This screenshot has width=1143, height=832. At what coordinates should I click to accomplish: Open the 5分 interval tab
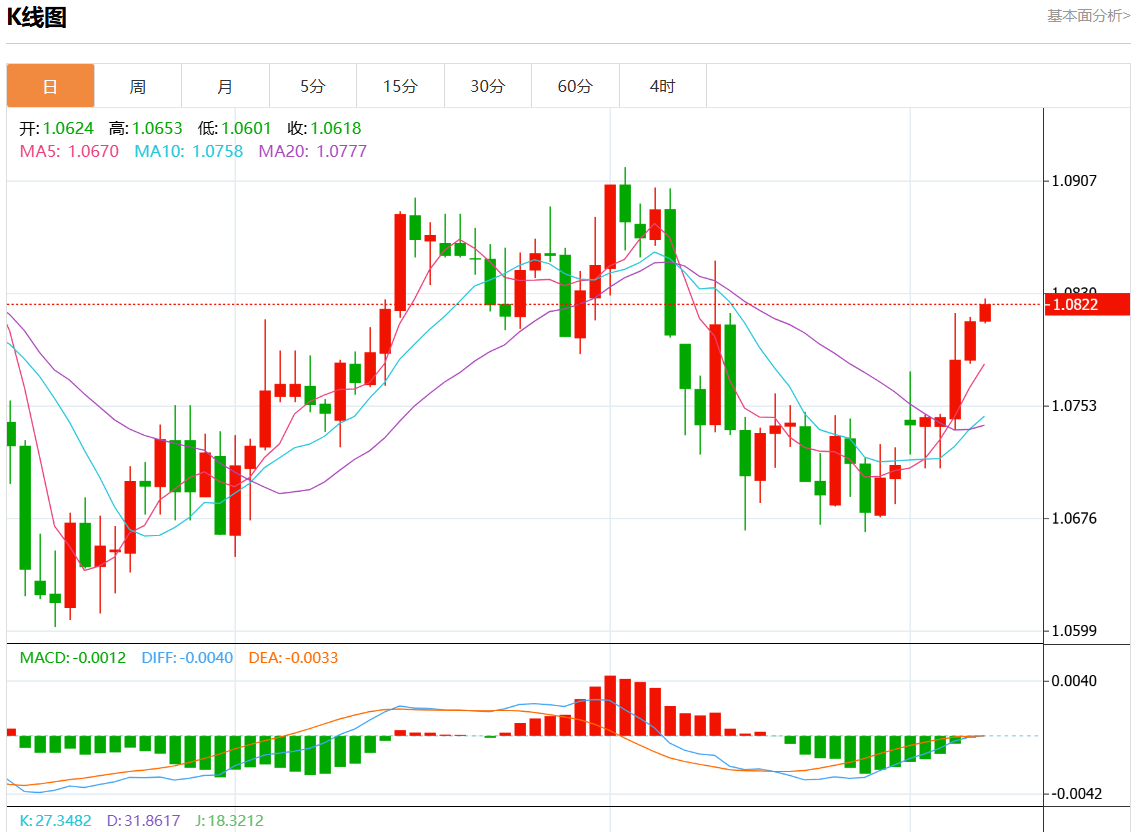(x=313, y=86)
